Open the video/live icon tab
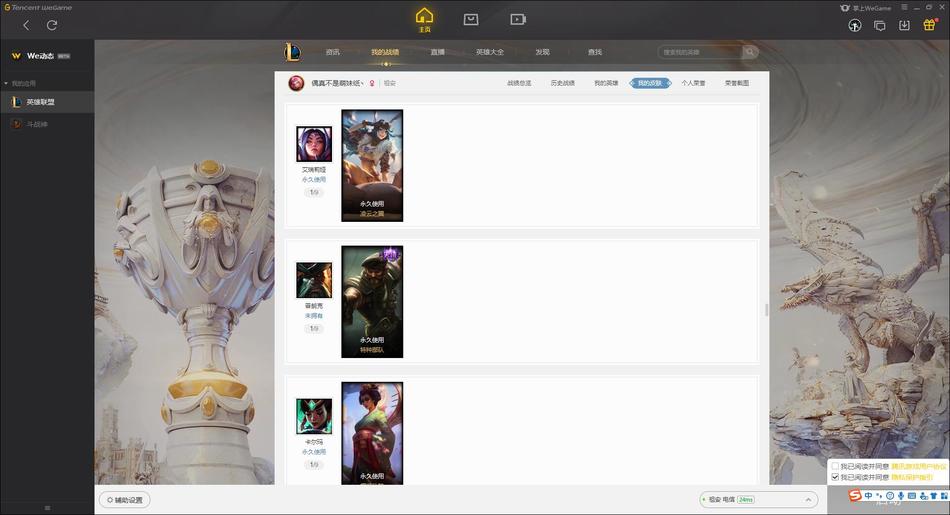This screenshot has height=515, width=950. click(518, 19)
